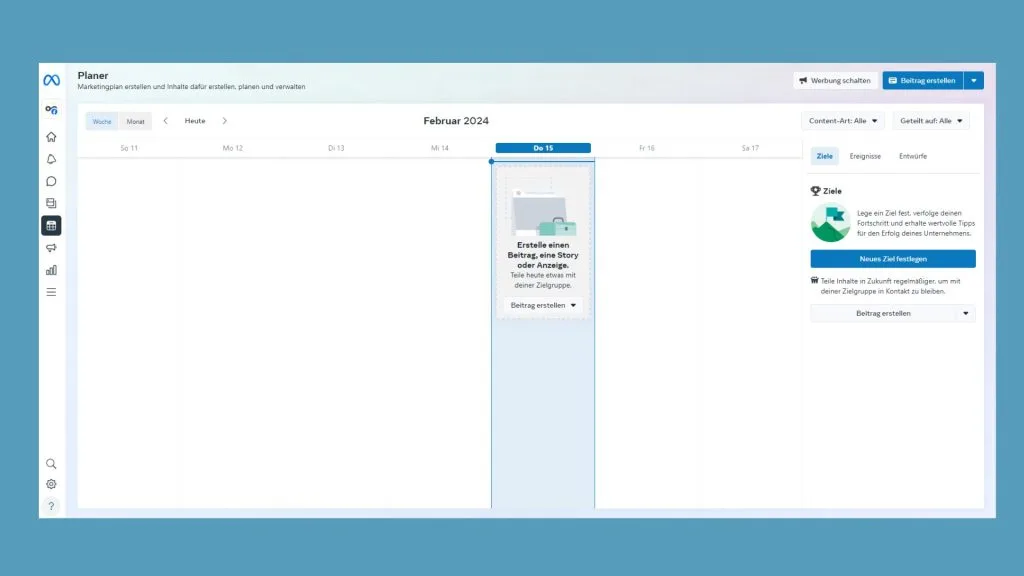The image size is (1024, 576).
Task: Open settings gear in sidebar
Action: click(x=51, y=484)
